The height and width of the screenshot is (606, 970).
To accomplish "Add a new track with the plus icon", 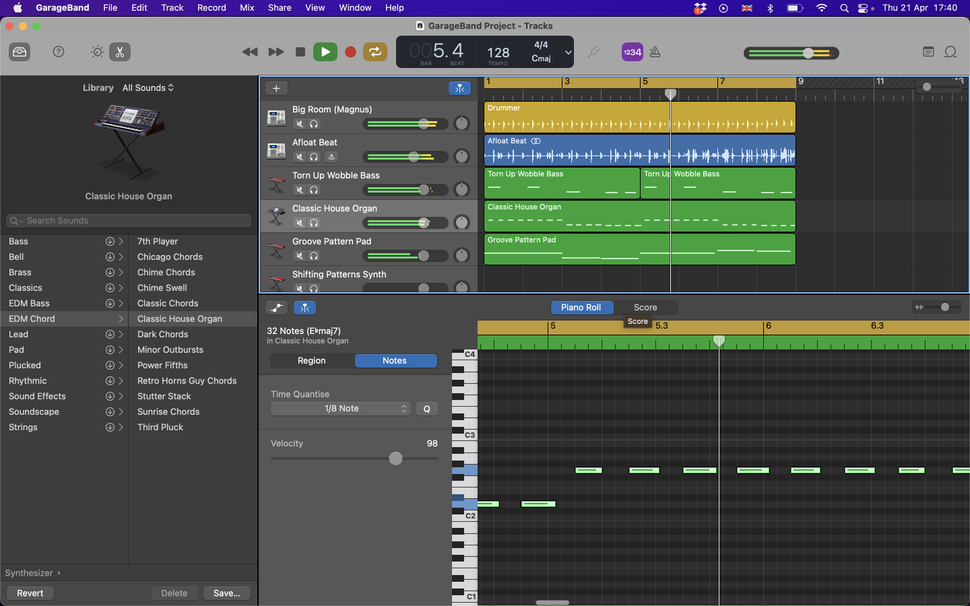I will coord(276,88).
